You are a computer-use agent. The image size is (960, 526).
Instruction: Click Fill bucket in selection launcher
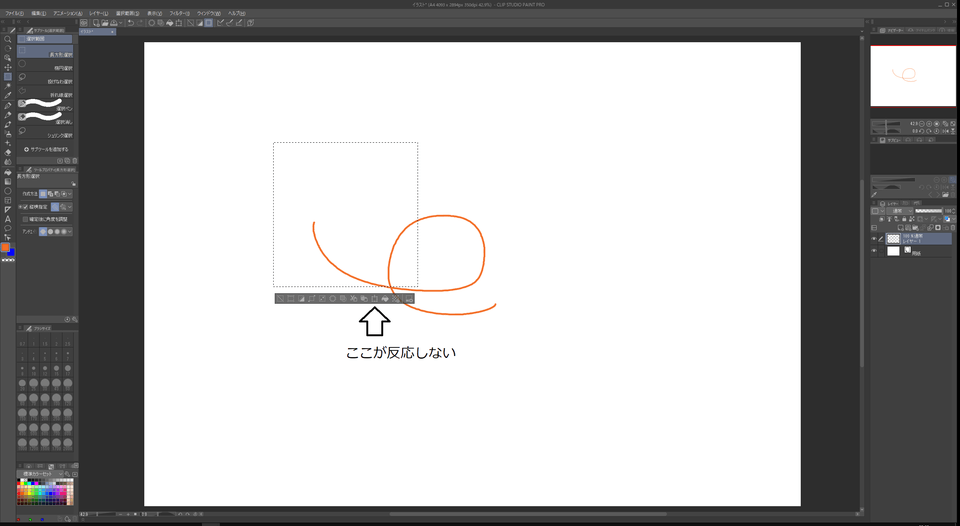click(x=385, y=298)
